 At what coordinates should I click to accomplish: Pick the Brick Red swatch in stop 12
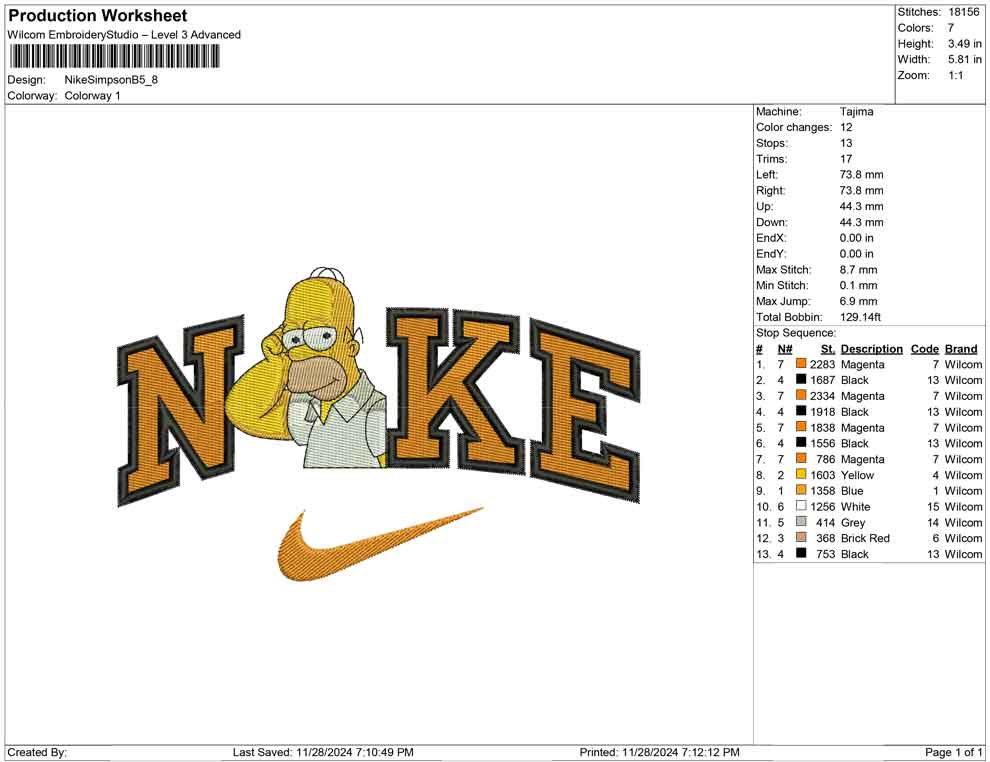click(x=801, y=537)
